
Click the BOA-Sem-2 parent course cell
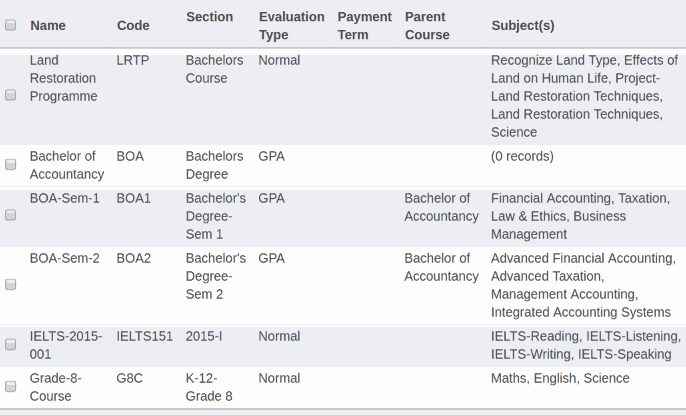(441, 267)
